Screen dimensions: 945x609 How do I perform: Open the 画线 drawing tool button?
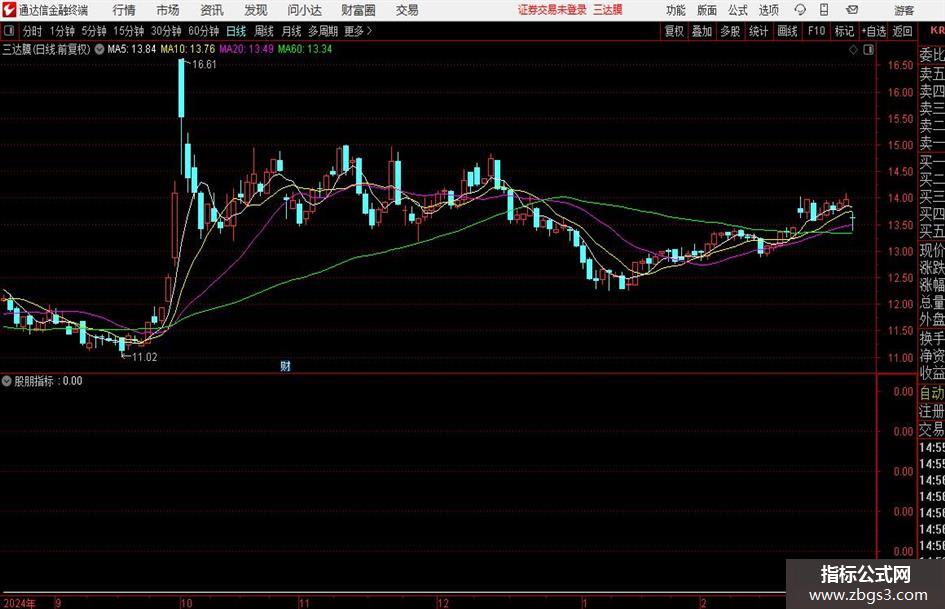coord(788,31)
